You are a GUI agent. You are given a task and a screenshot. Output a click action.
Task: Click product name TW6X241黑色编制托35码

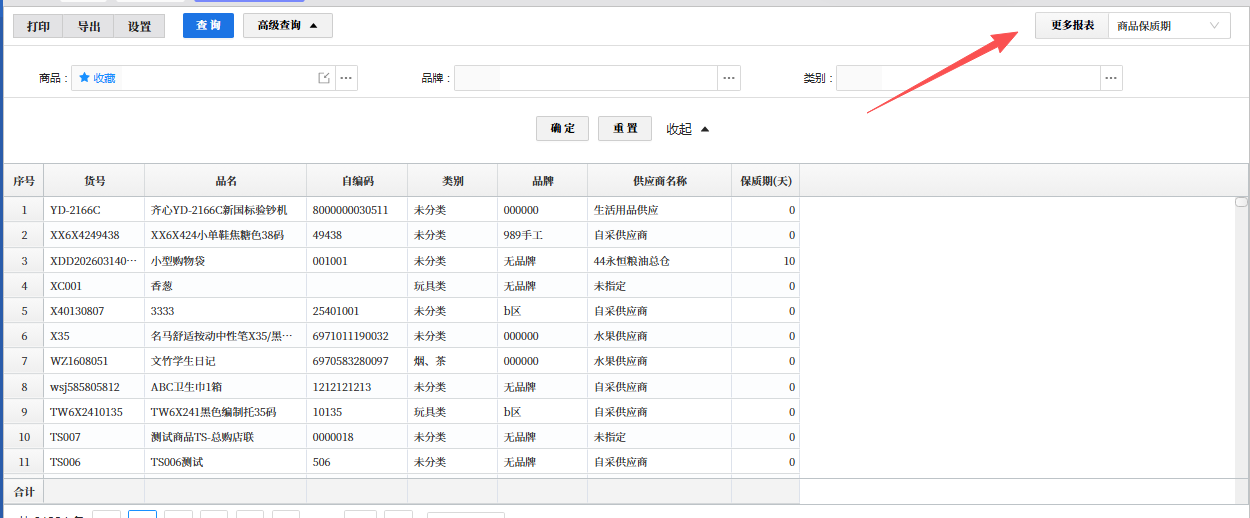point(213,412)
